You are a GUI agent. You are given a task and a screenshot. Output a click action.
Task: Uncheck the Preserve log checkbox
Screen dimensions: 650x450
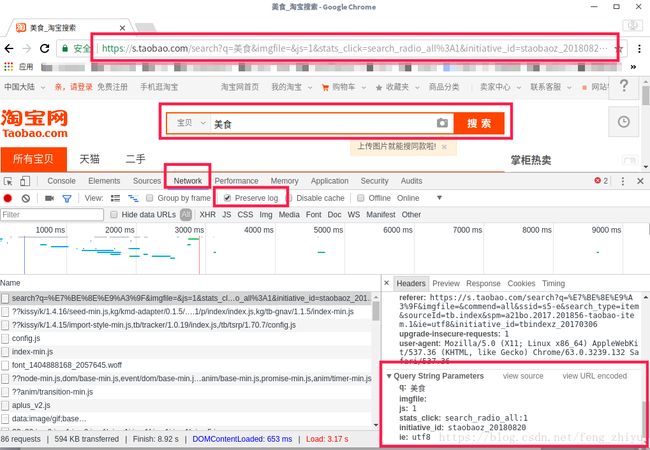pyautogui.click(x=227, y=198)
